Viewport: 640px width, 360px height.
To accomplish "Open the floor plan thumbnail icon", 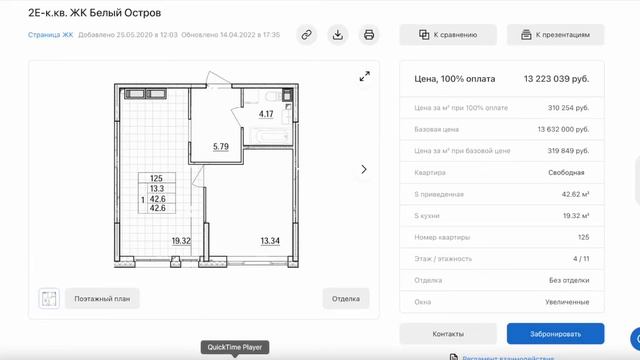I will (x=49, y=298).
